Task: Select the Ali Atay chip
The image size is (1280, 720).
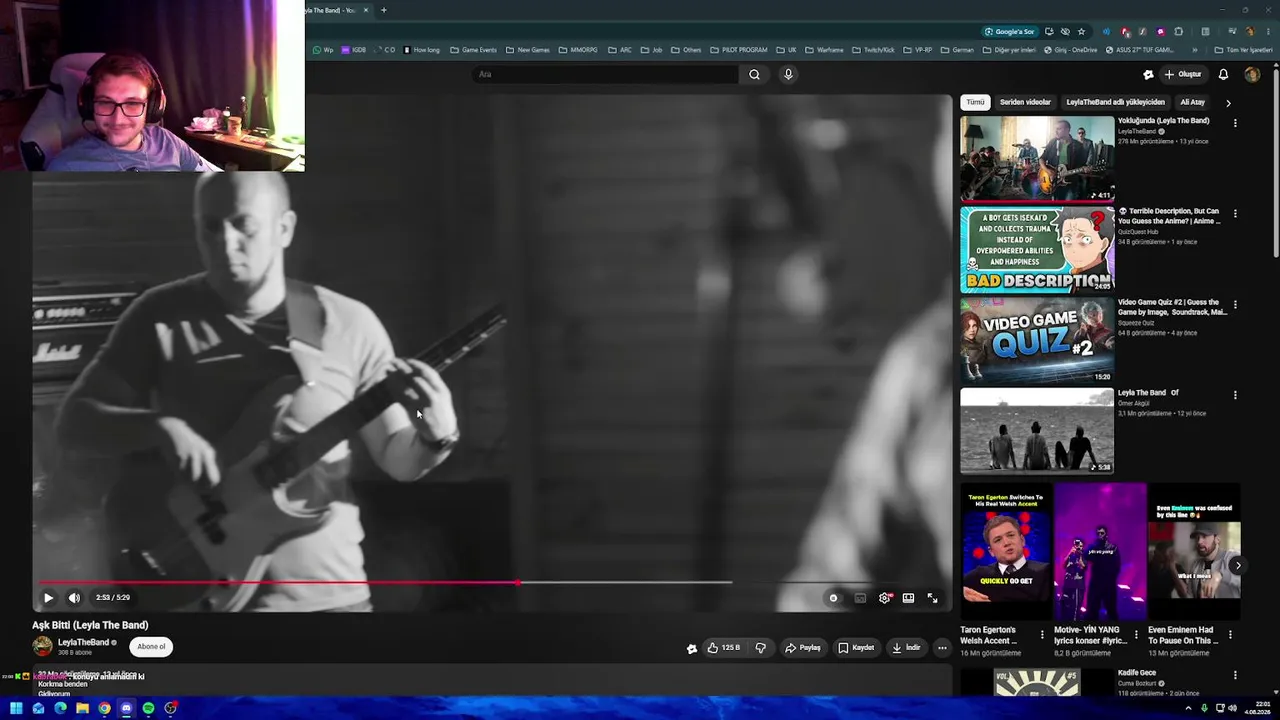Action: click(1192, 102)
